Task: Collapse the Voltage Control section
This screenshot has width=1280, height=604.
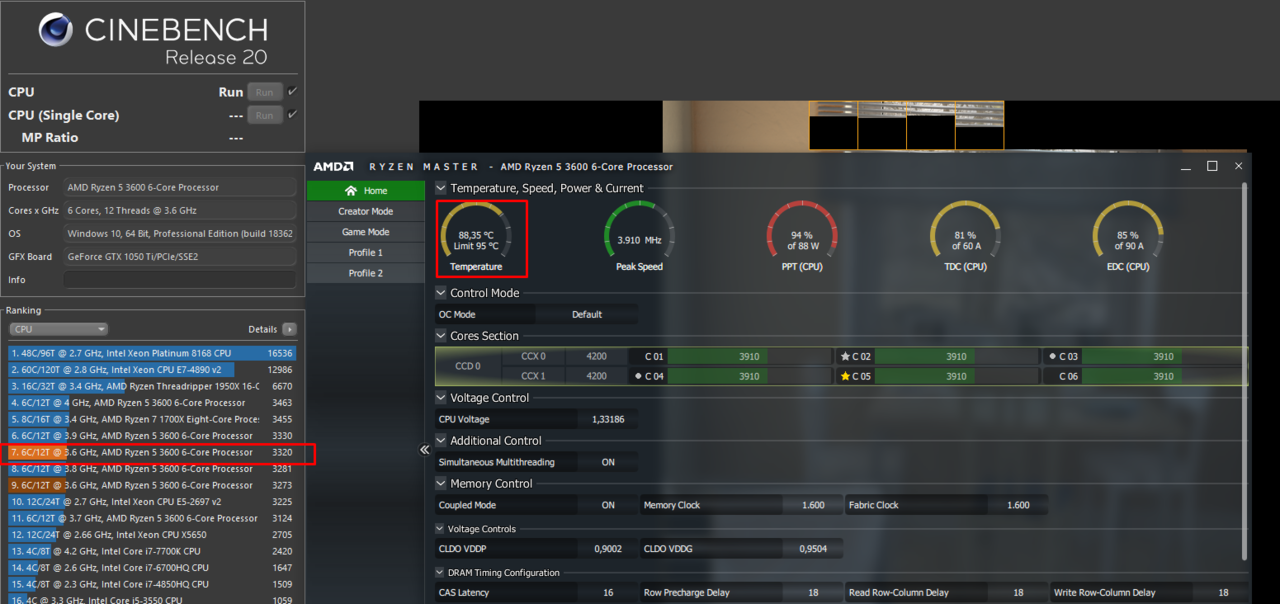Action: point(441,398)
